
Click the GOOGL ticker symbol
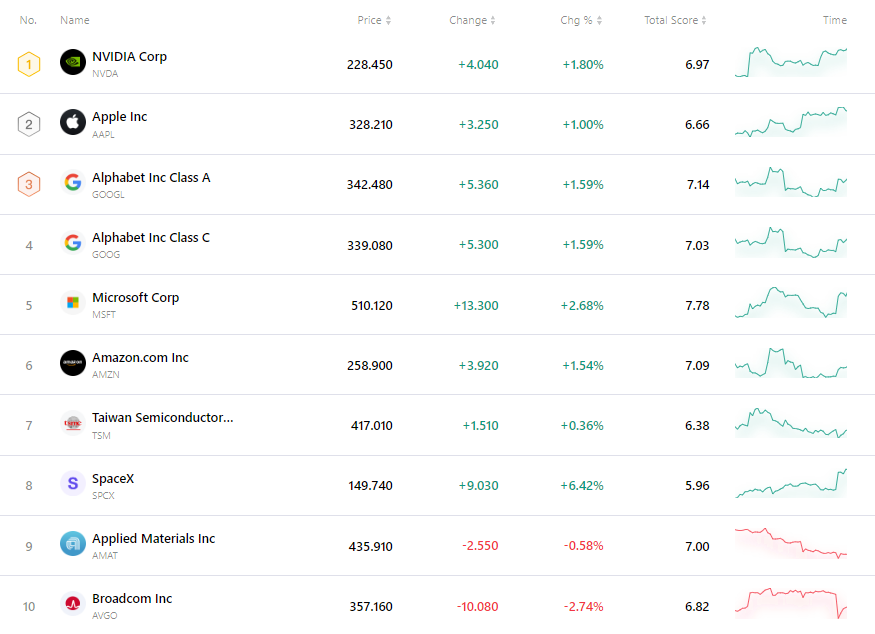coord(108,194)
